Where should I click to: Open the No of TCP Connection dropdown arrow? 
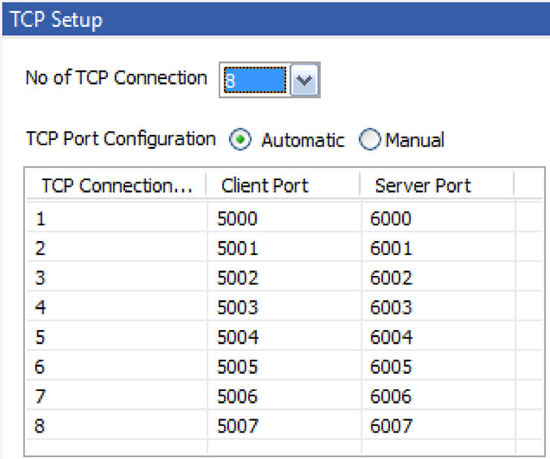pos(304,80)
